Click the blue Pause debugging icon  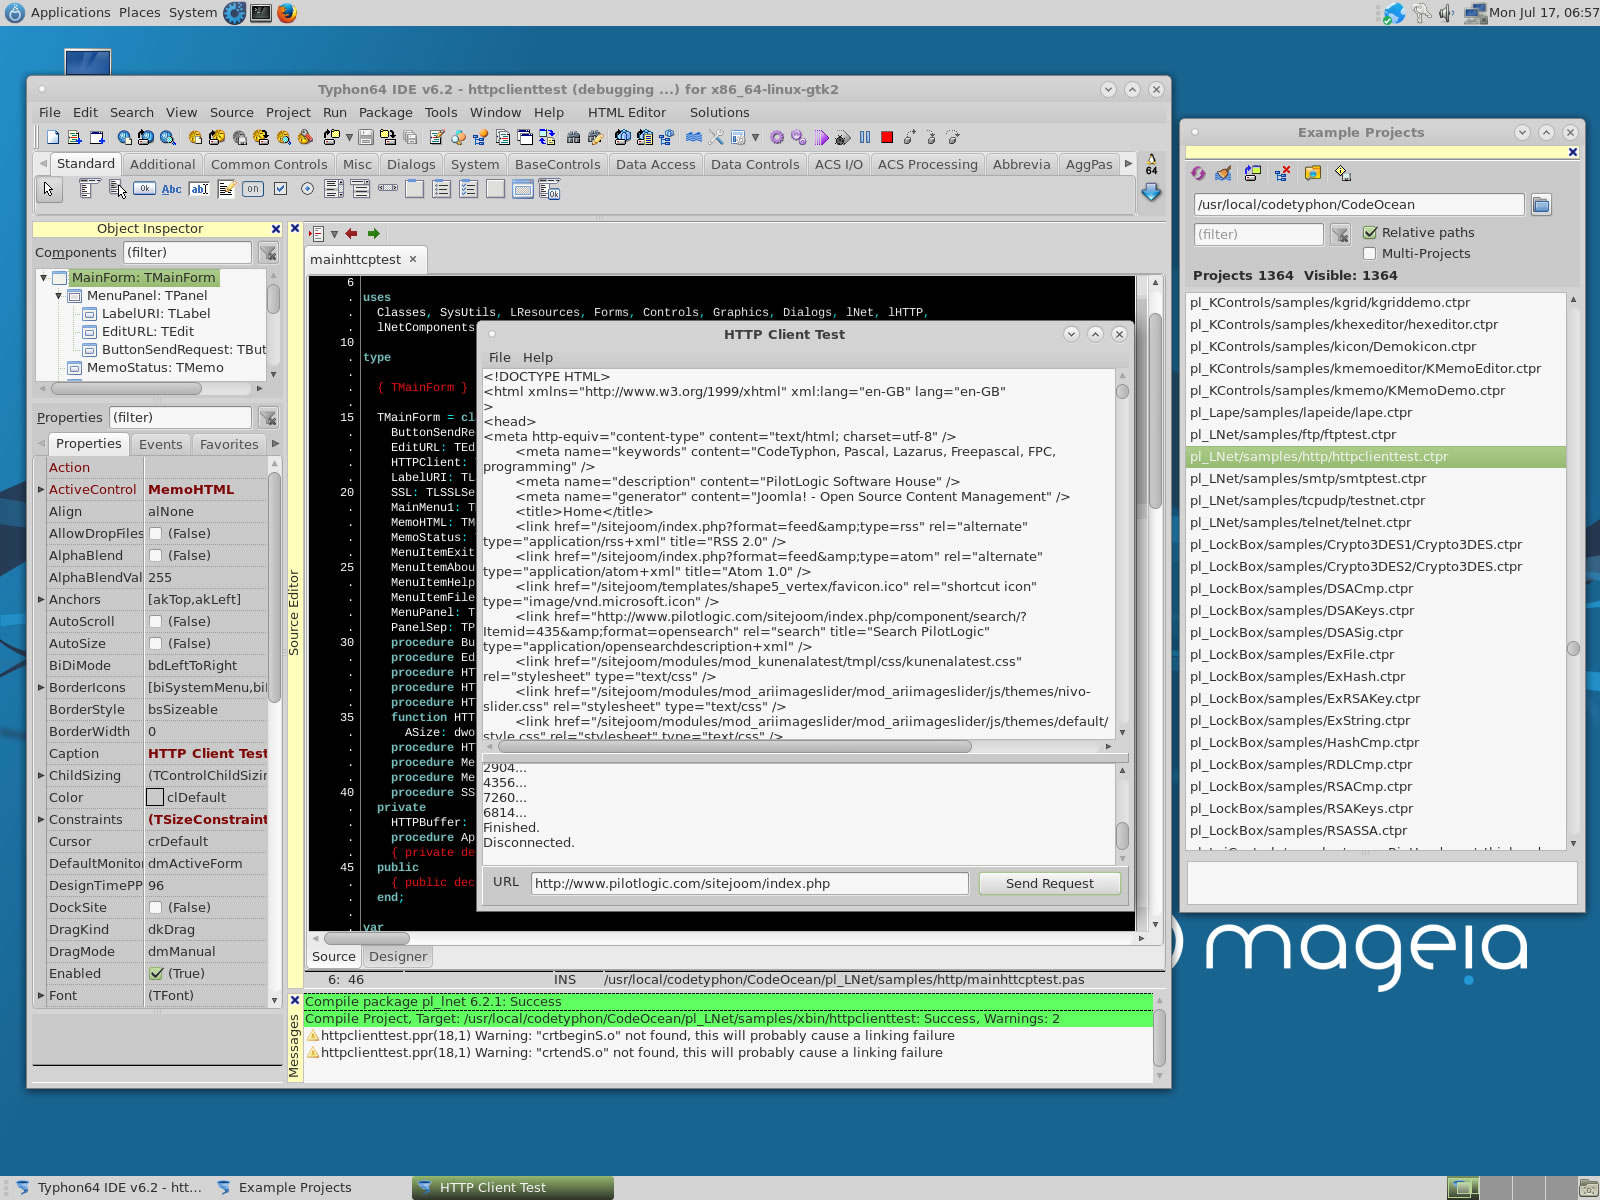coord(864,137)
